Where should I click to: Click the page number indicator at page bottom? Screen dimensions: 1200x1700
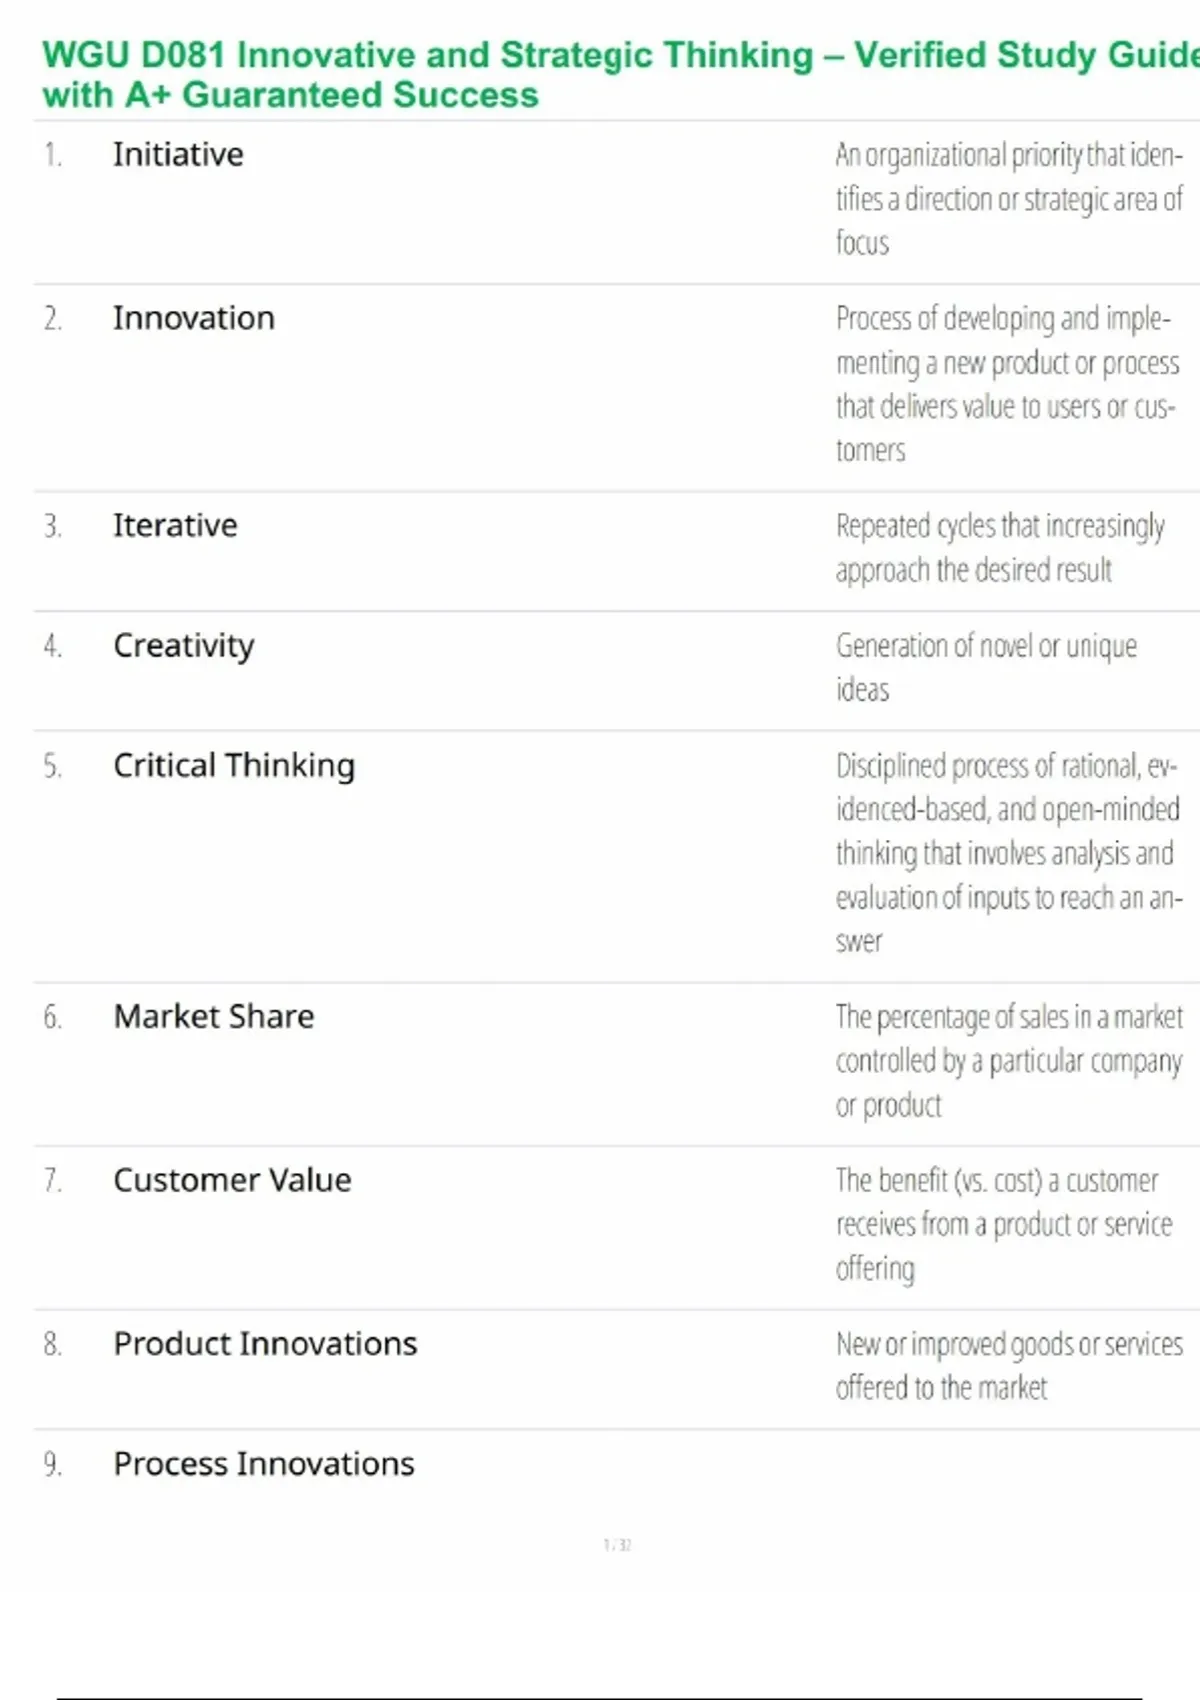click(617, 1545)
